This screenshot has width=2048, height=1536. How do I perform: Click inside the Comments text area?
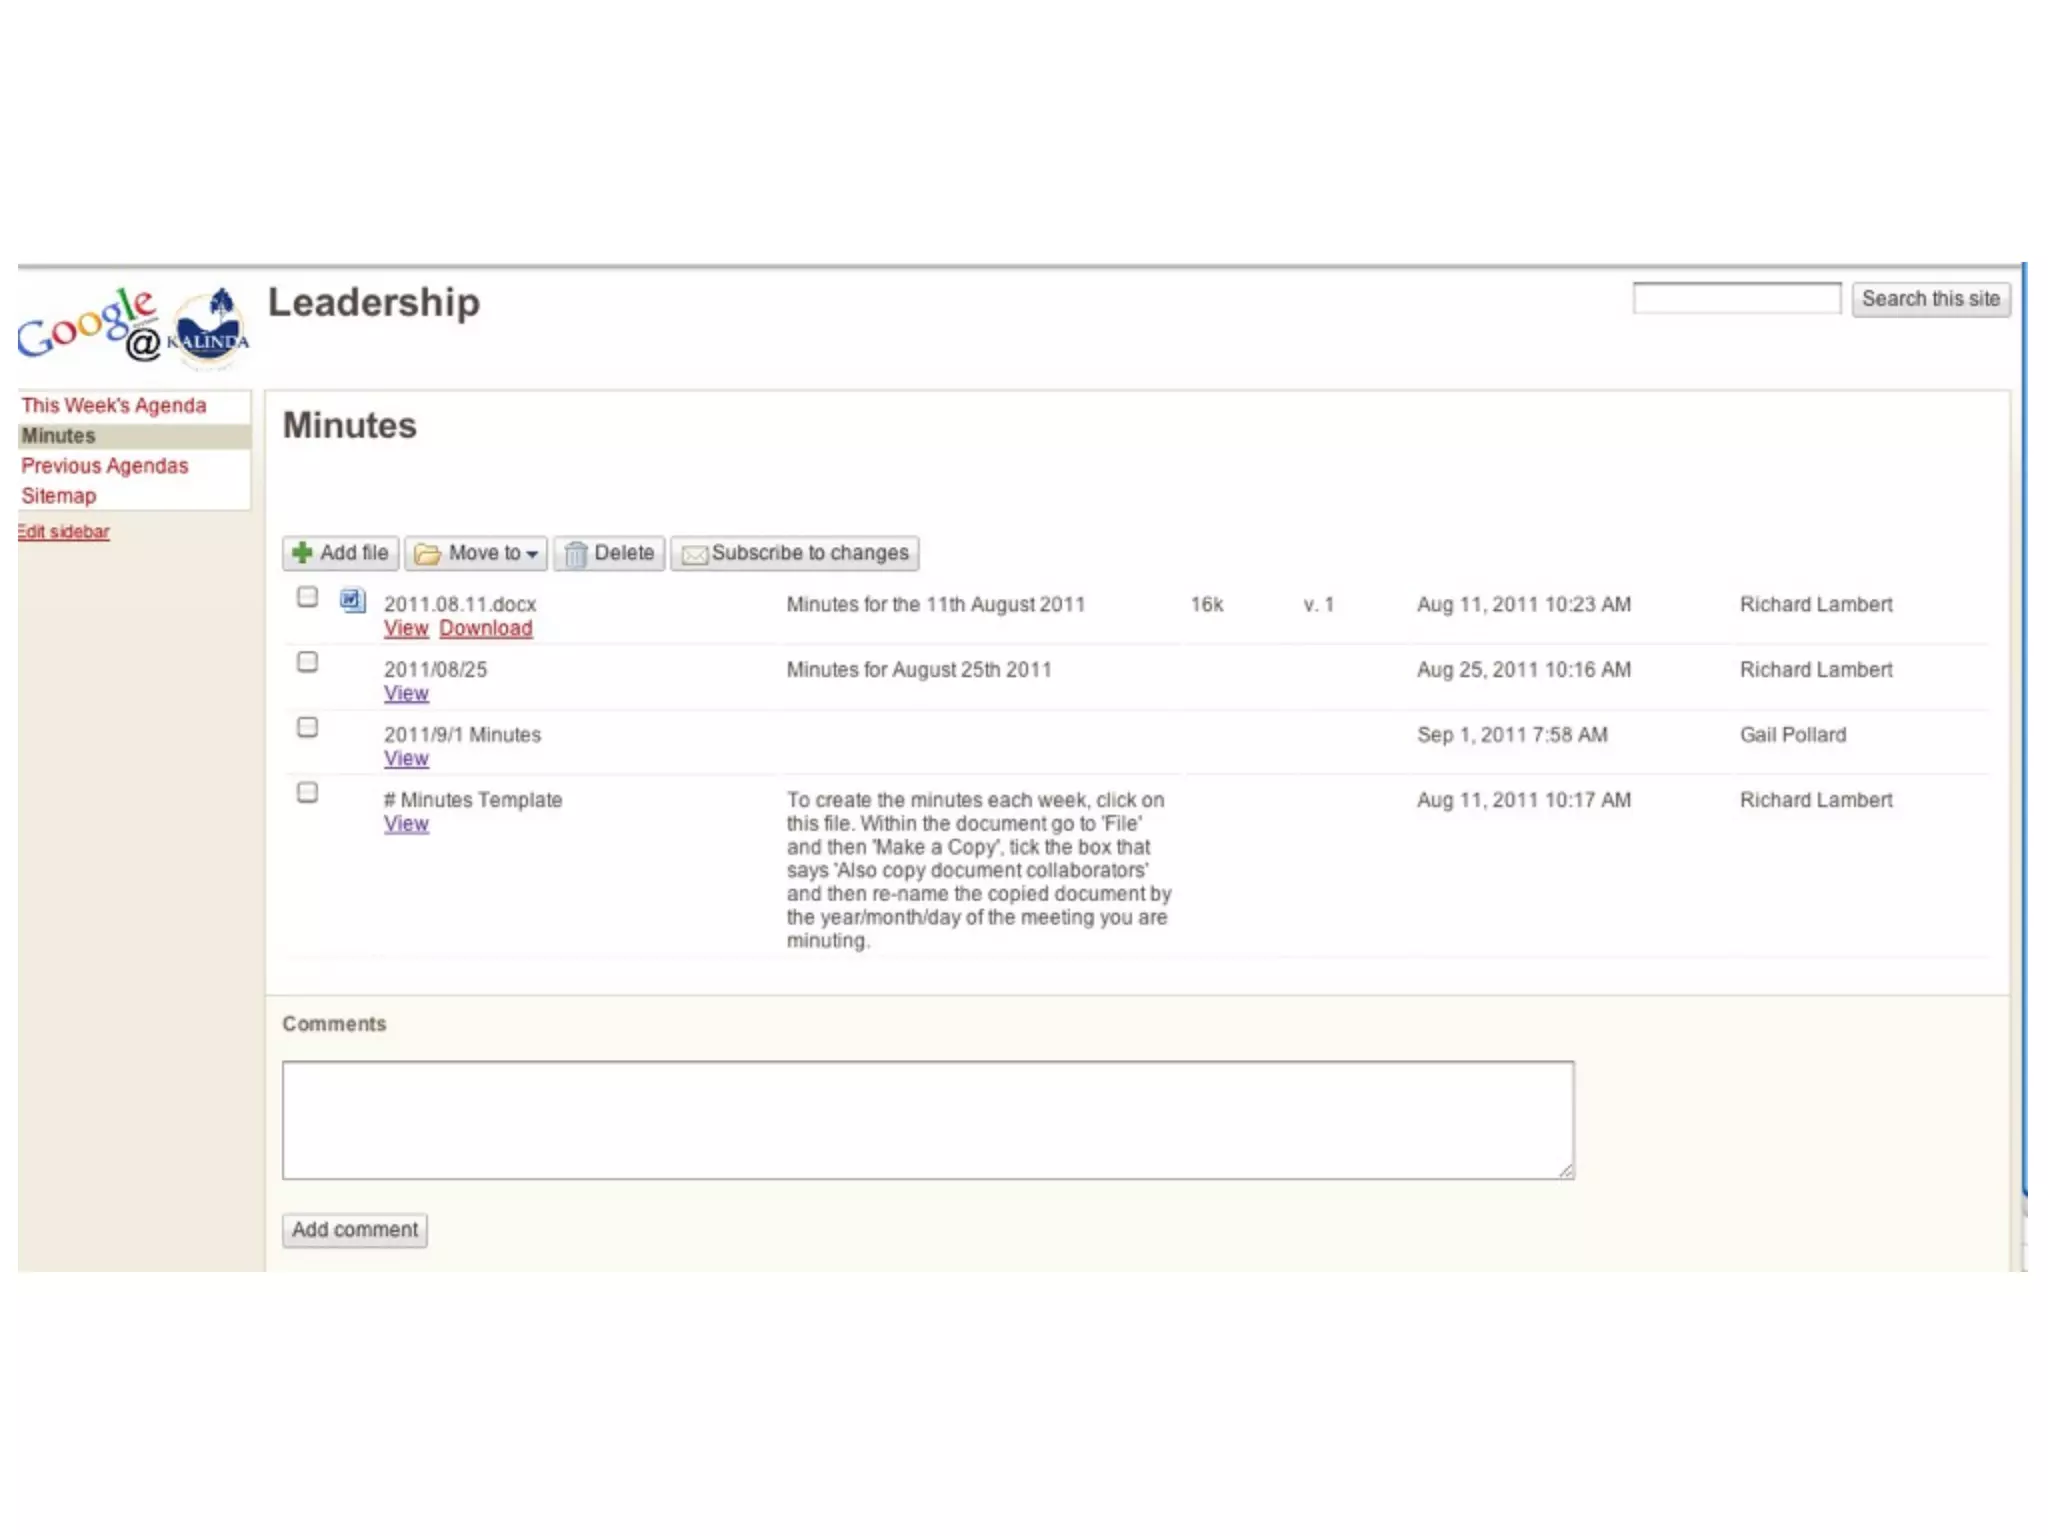point(927,1120)
